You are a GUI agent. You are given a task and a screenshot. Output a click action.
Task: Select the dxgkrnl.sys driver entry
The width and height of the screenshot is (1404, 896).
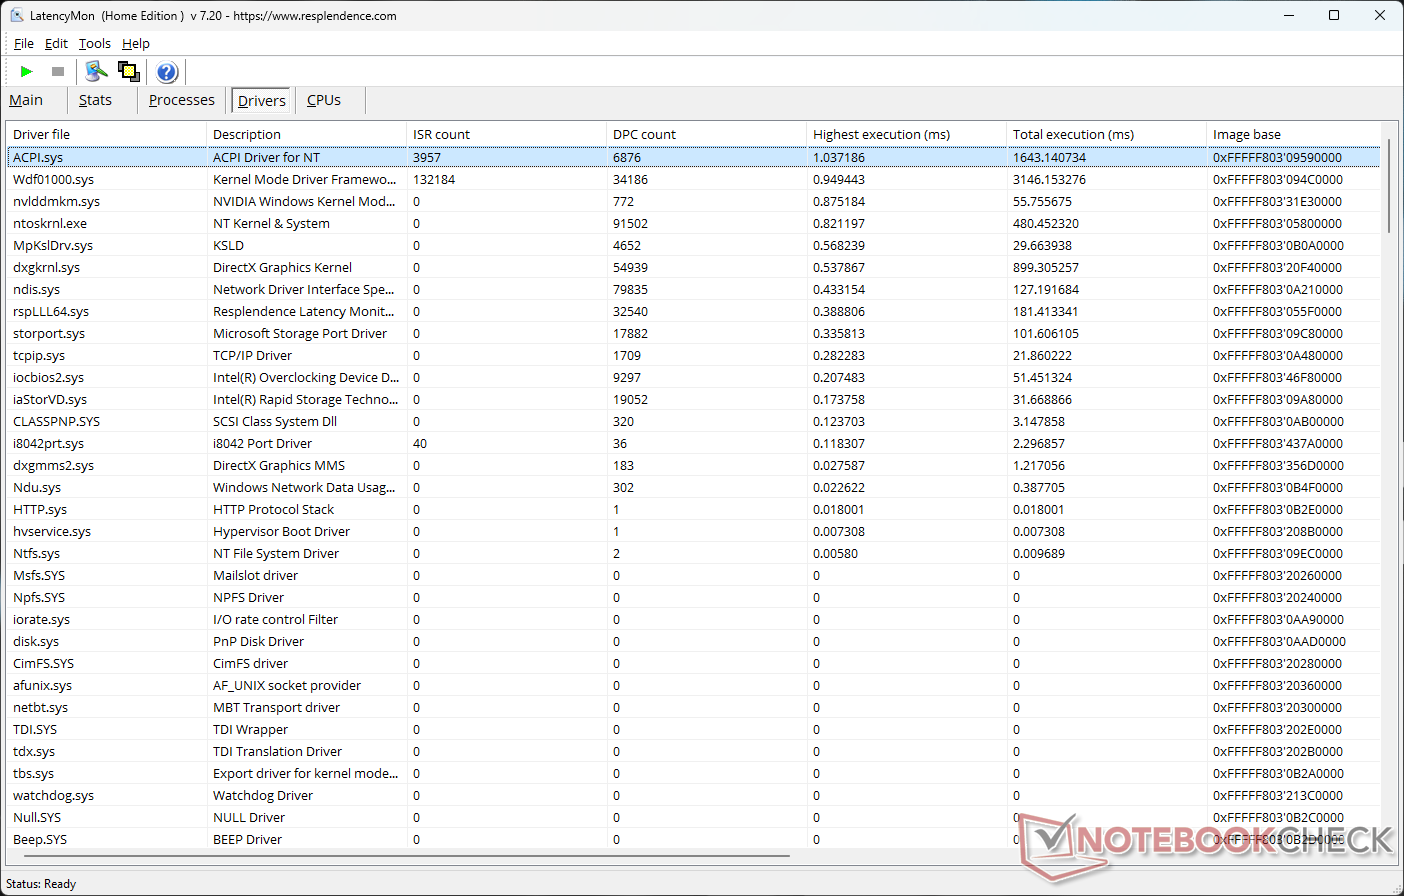point(47,267)
